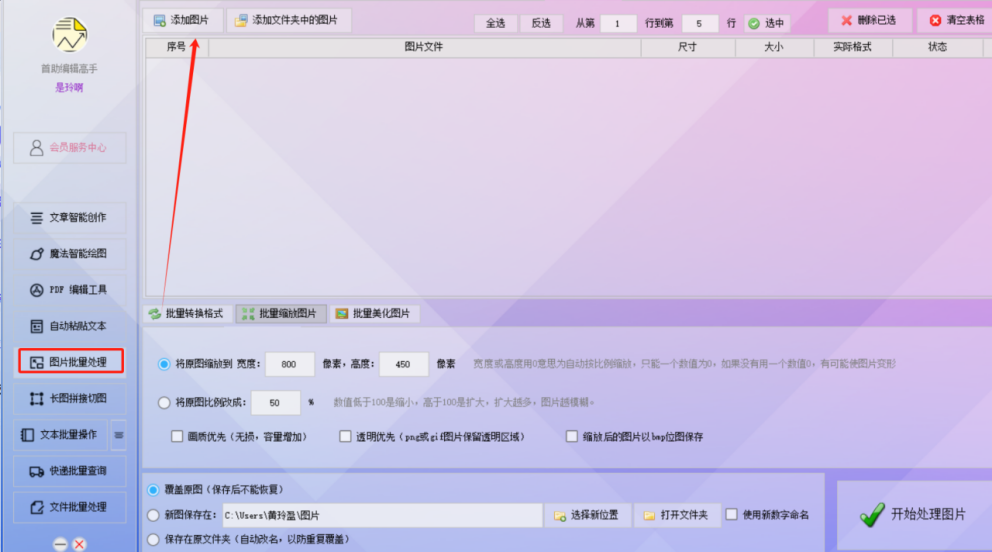Enable 透明优先 checkbox
This screenshot has height=552, width=992.
[345, 436]
